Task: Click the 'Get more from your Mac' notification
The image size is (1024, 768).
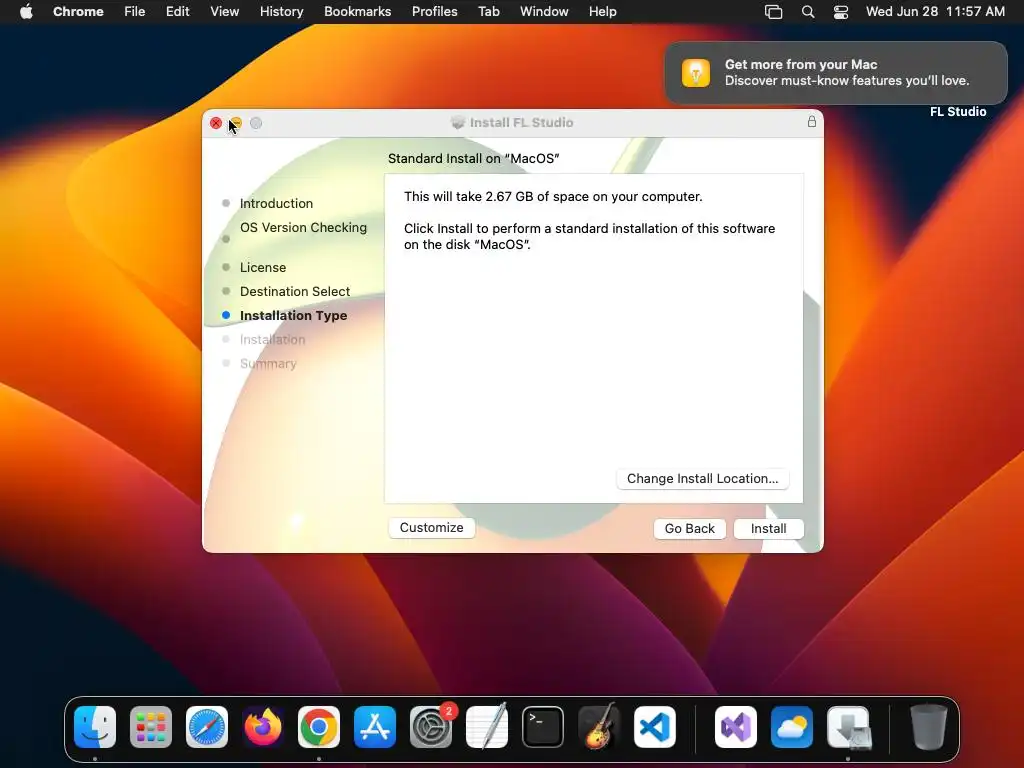Action: [x=836, y=72]
